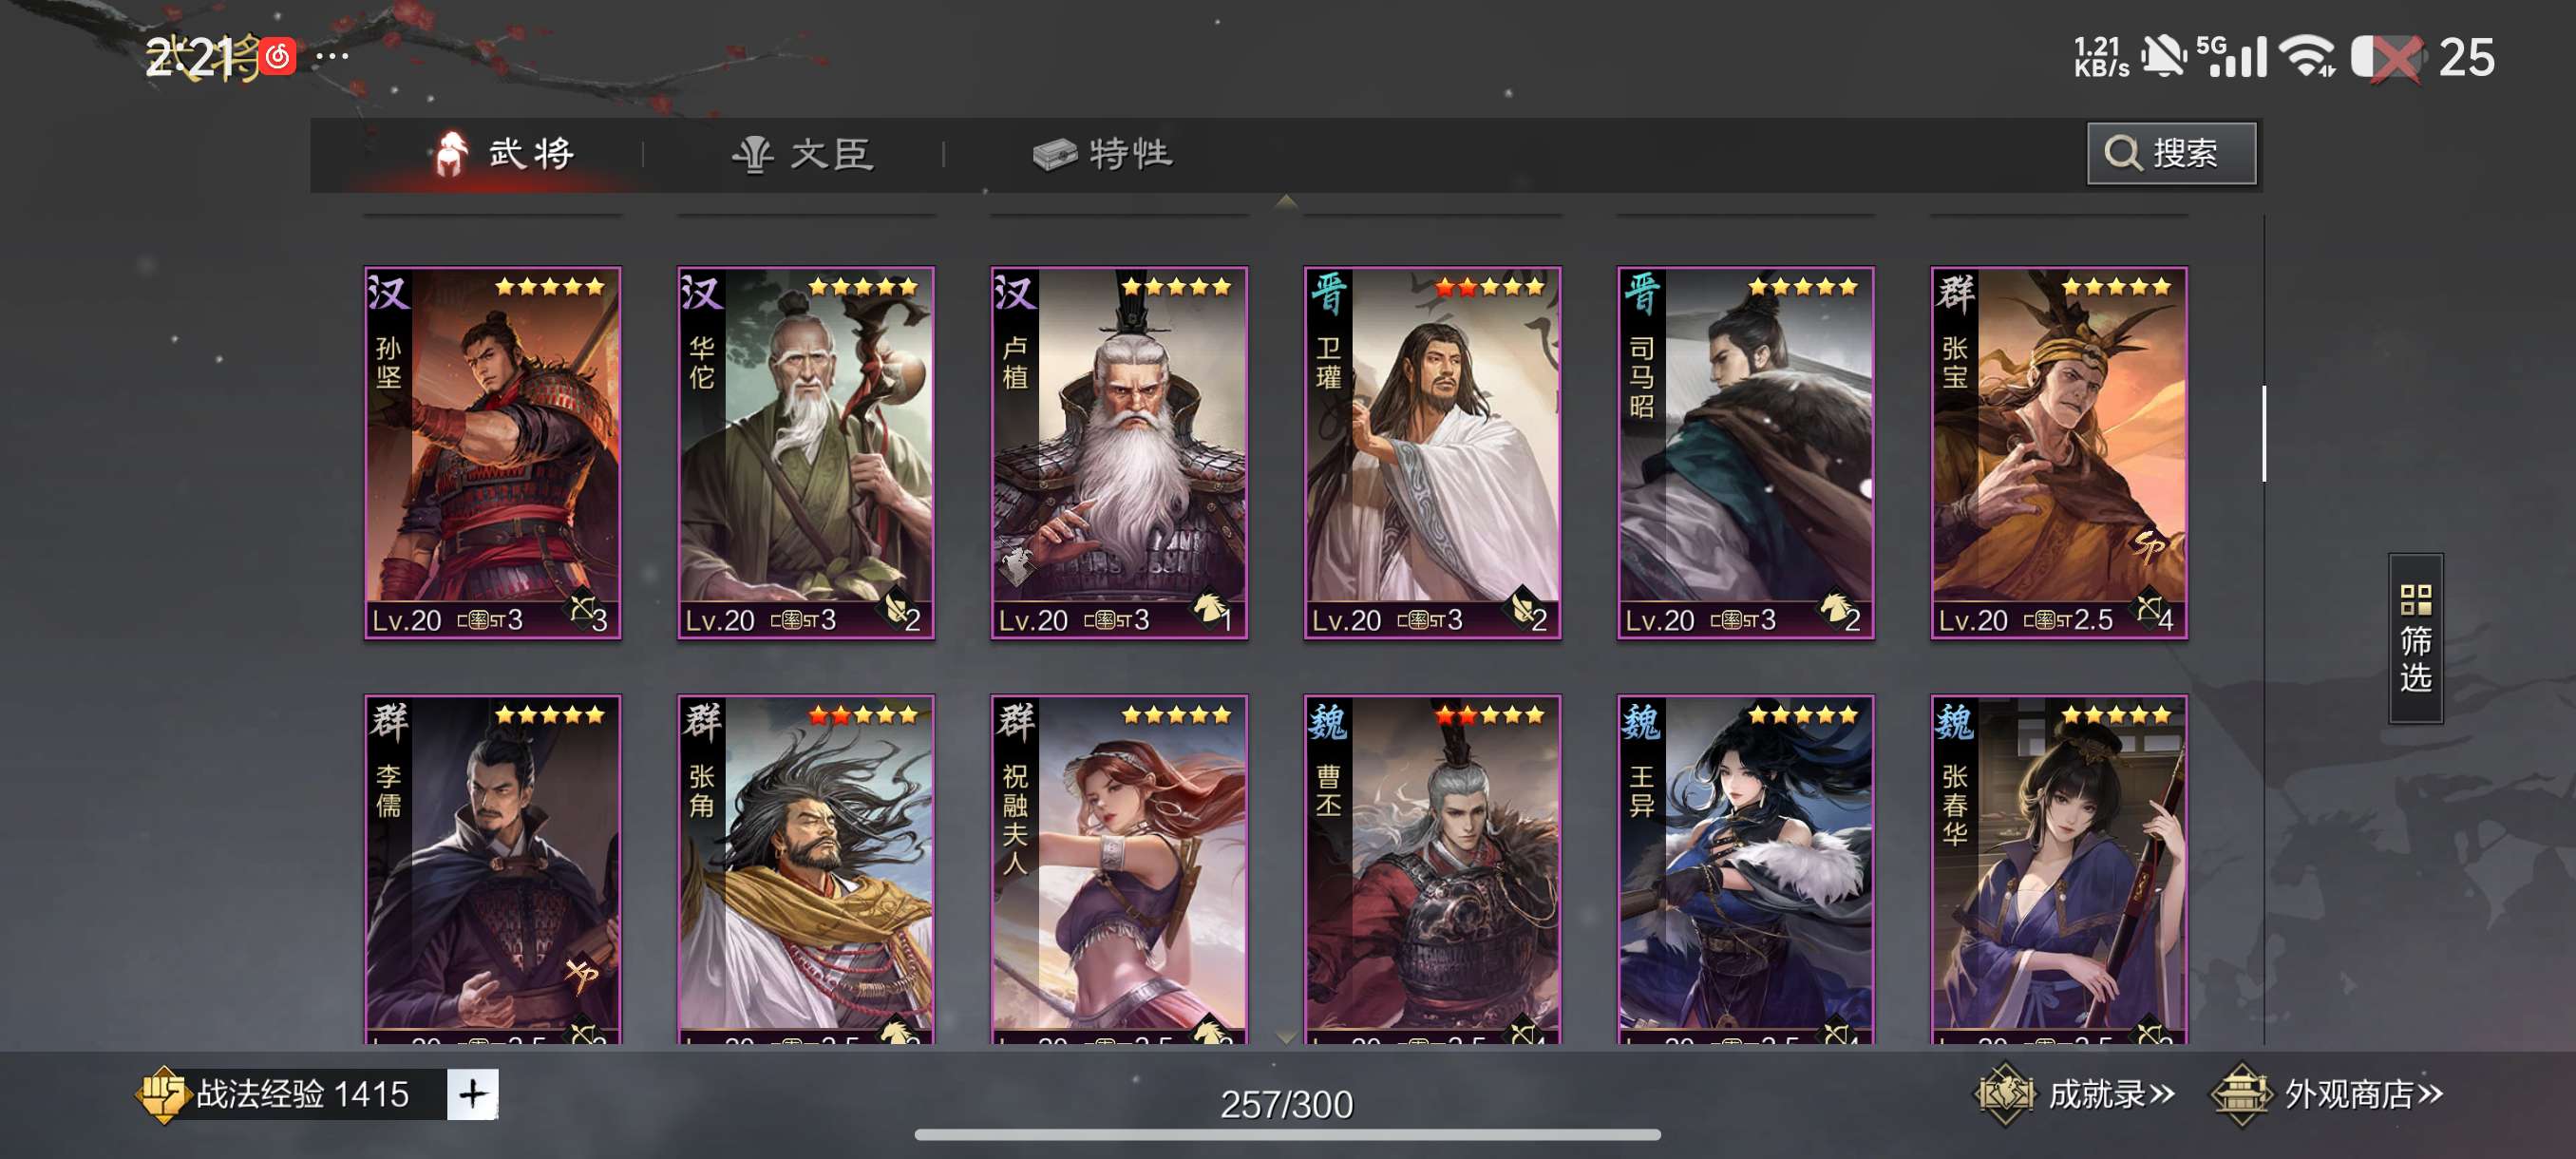Click the 战法经验 fist icon

162,1093
